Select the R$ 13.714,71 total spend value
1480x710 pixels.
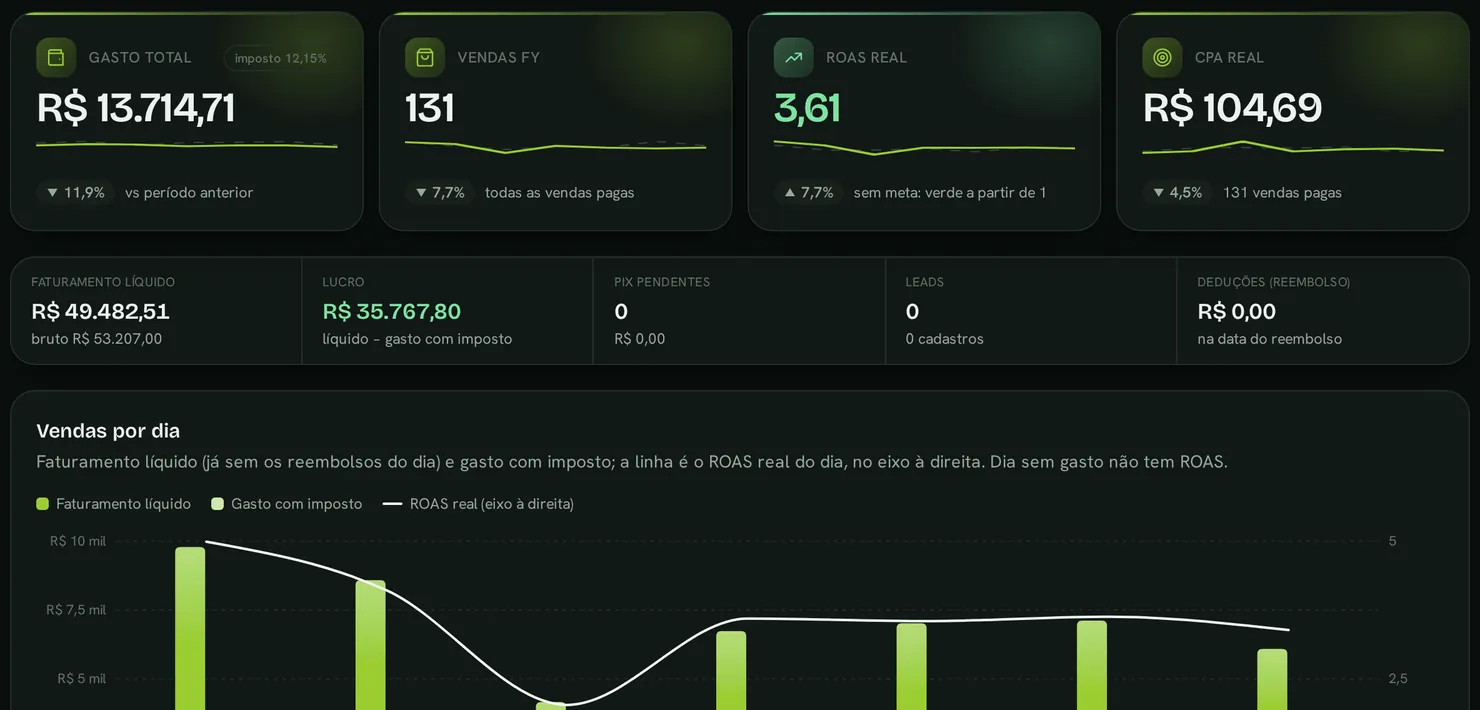click(136, 108)
